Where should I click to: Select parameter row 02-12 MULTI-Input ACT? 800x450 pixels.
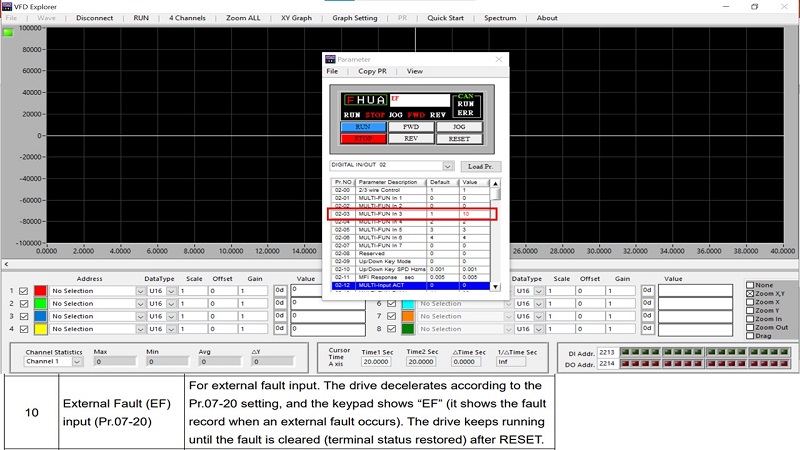[x=411, y=285]
